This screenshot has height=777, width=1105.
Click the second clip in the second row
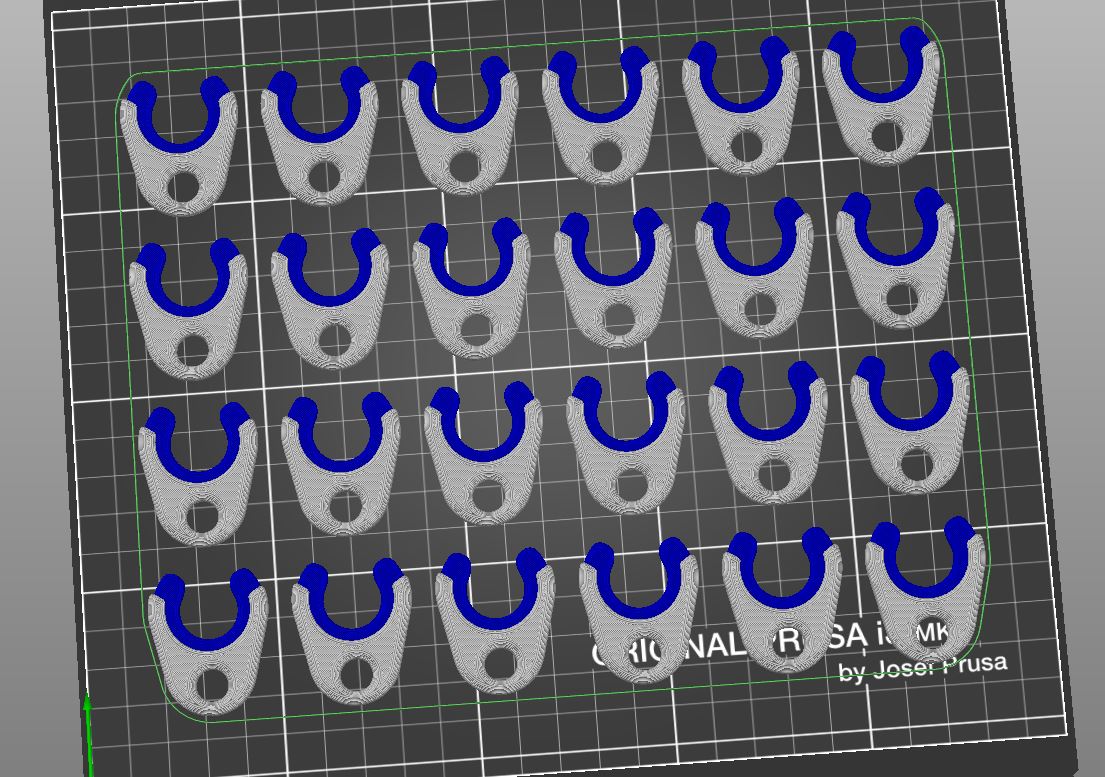tap(330, 299)
